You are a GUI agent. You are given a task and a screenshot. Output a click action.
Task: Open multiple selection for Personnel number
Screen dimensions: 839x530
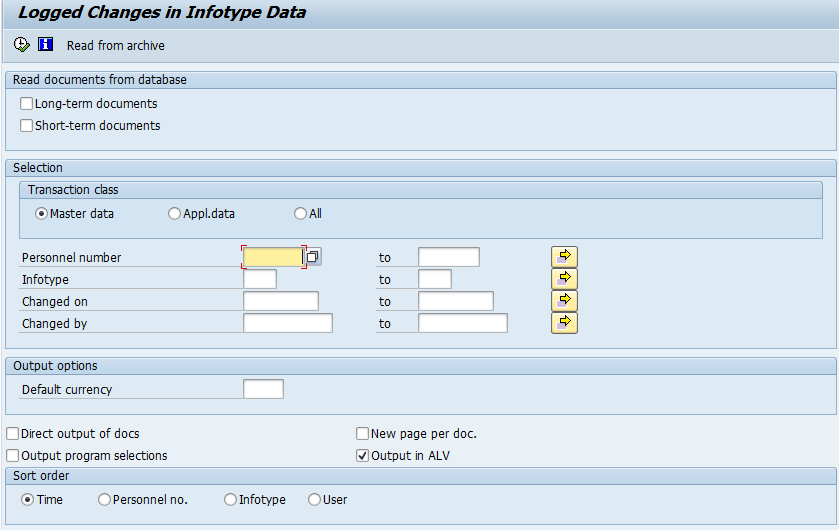tap(564, 257)
